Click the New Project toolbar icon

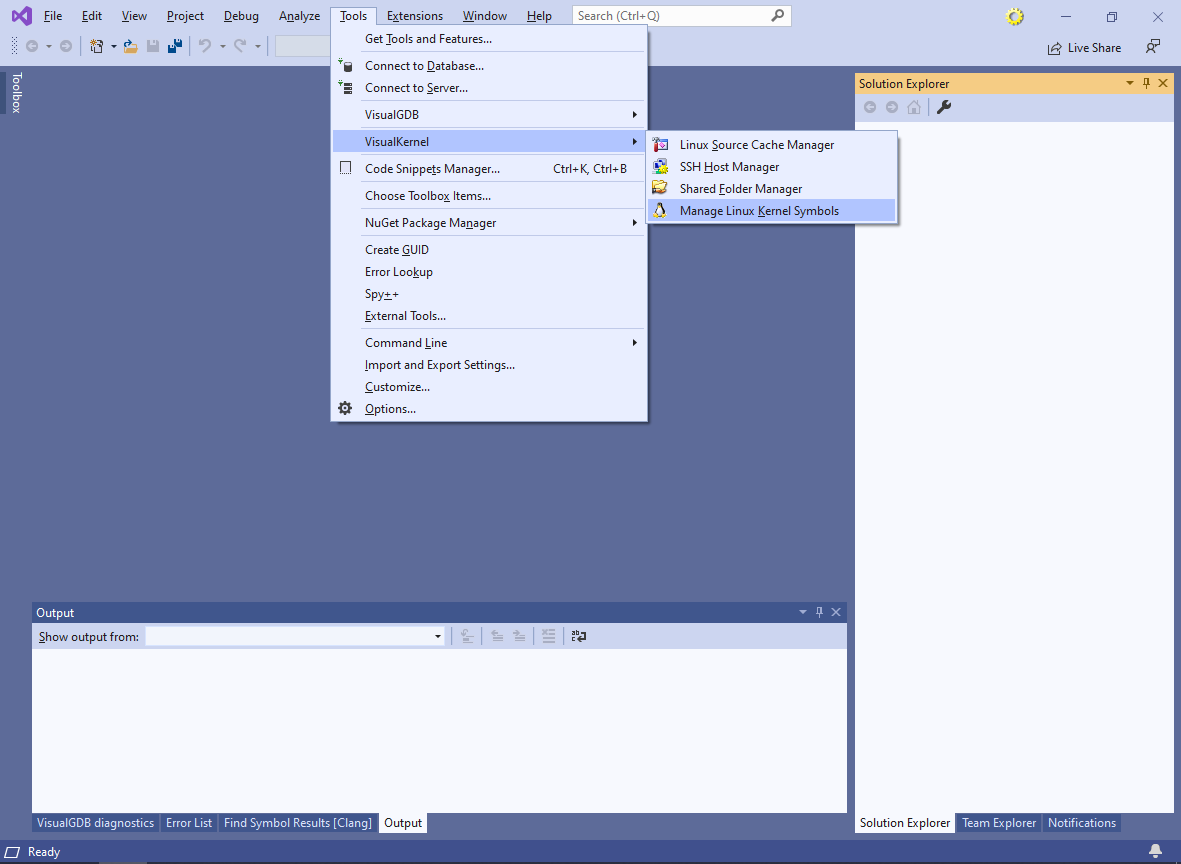(96, 47)
